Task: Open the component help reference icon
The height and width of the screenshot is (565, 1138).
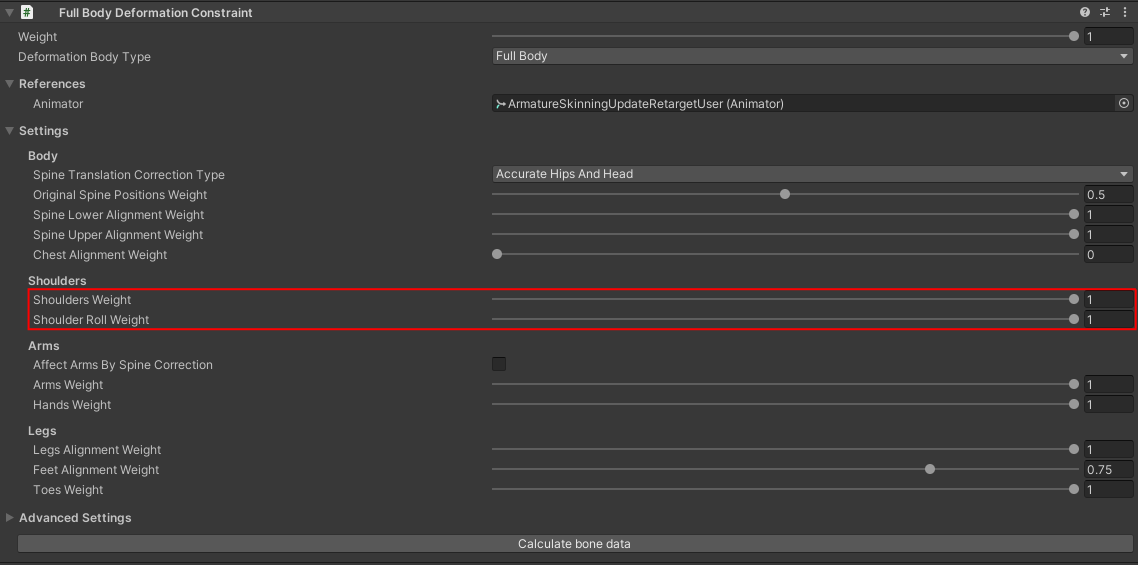Action: 1085,12
